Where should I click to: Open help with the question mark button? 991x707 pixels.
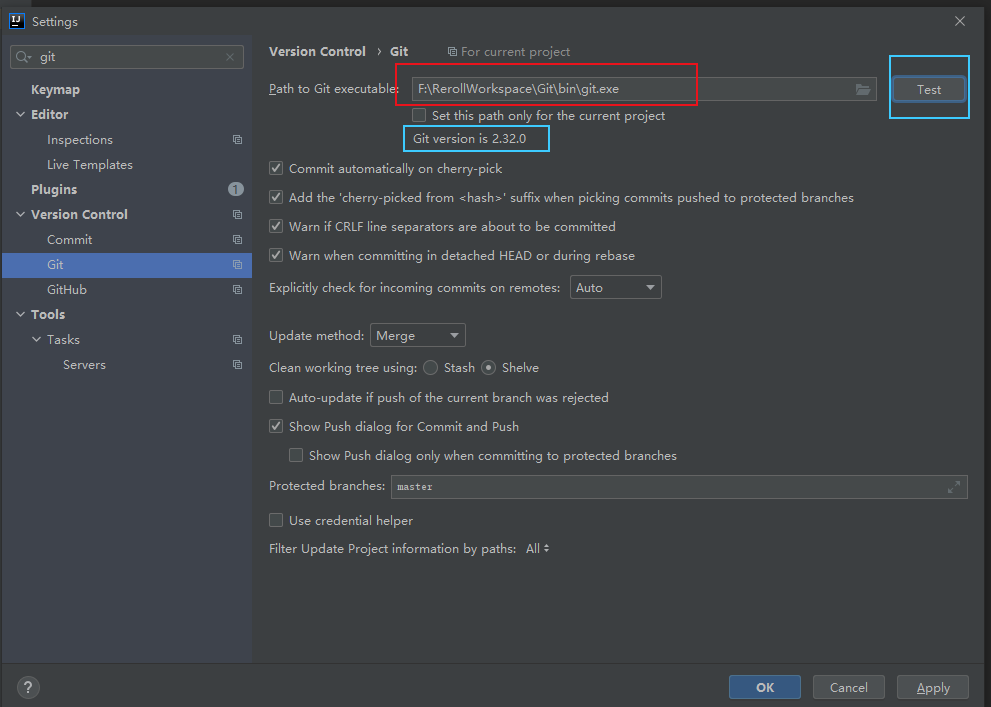click(x=28, y=687)
